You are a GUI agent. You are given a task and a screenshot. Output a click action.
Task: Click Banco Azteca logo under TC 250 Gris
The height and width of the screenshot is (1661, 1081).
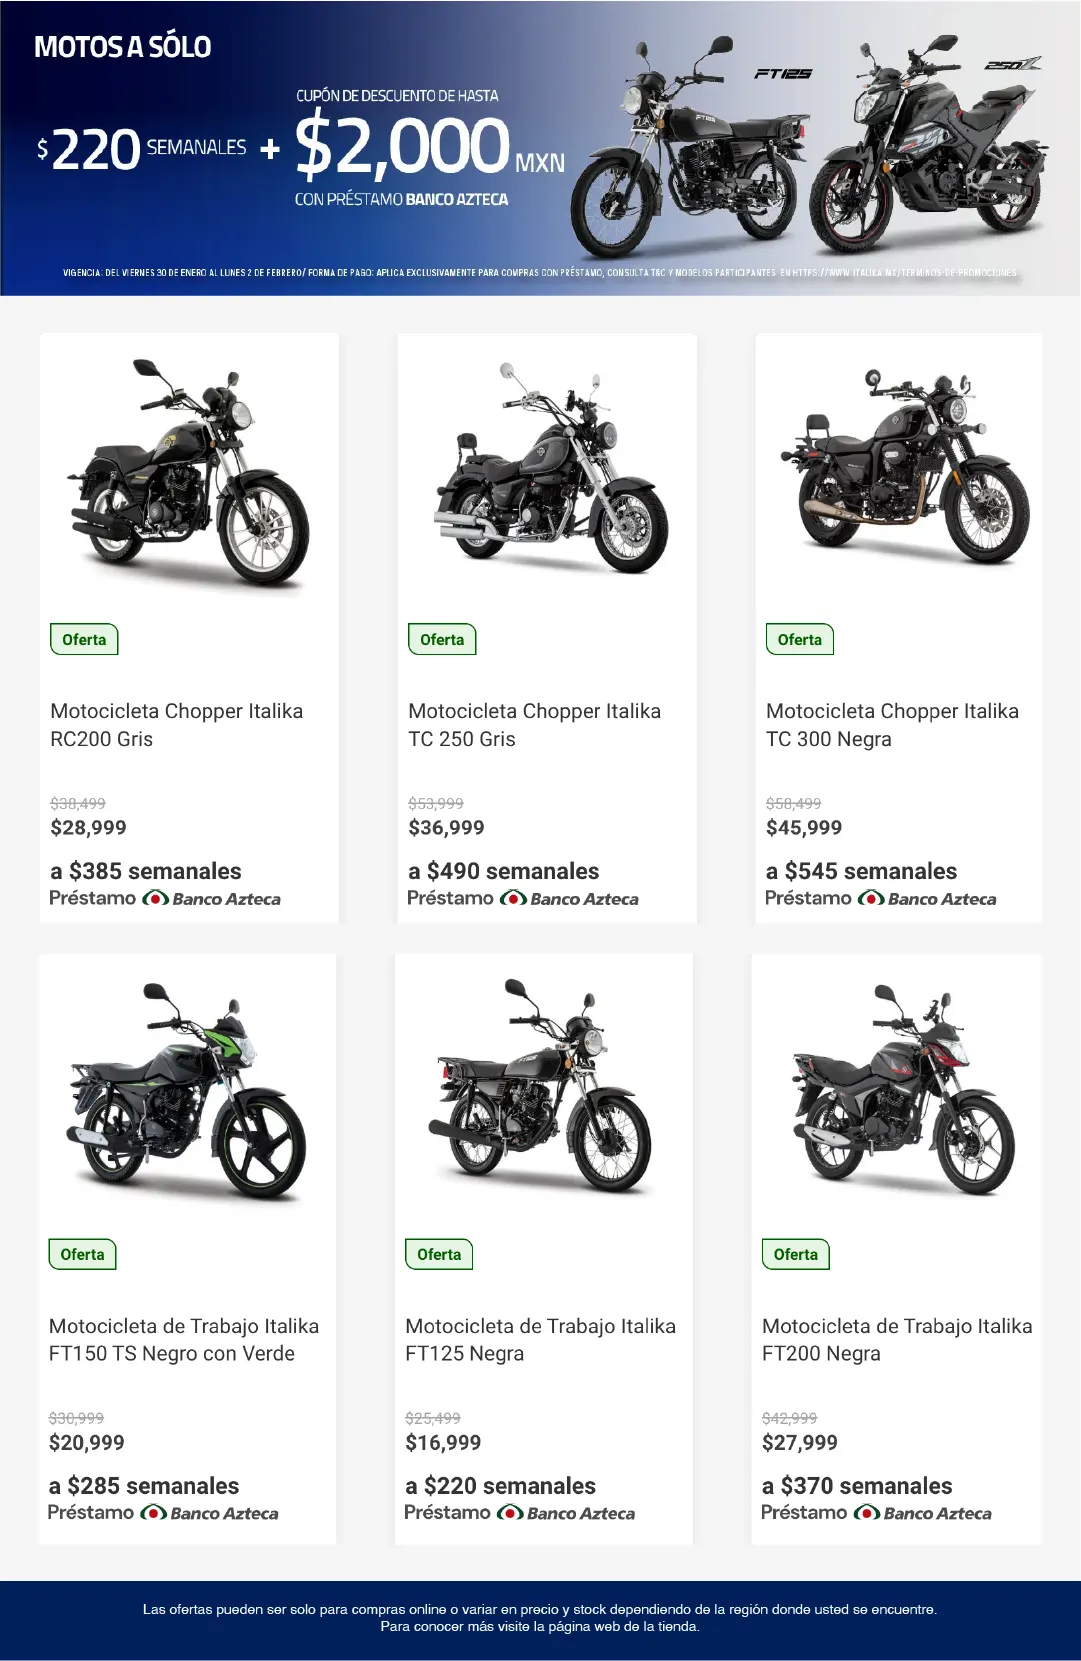[x=571, y=899]
